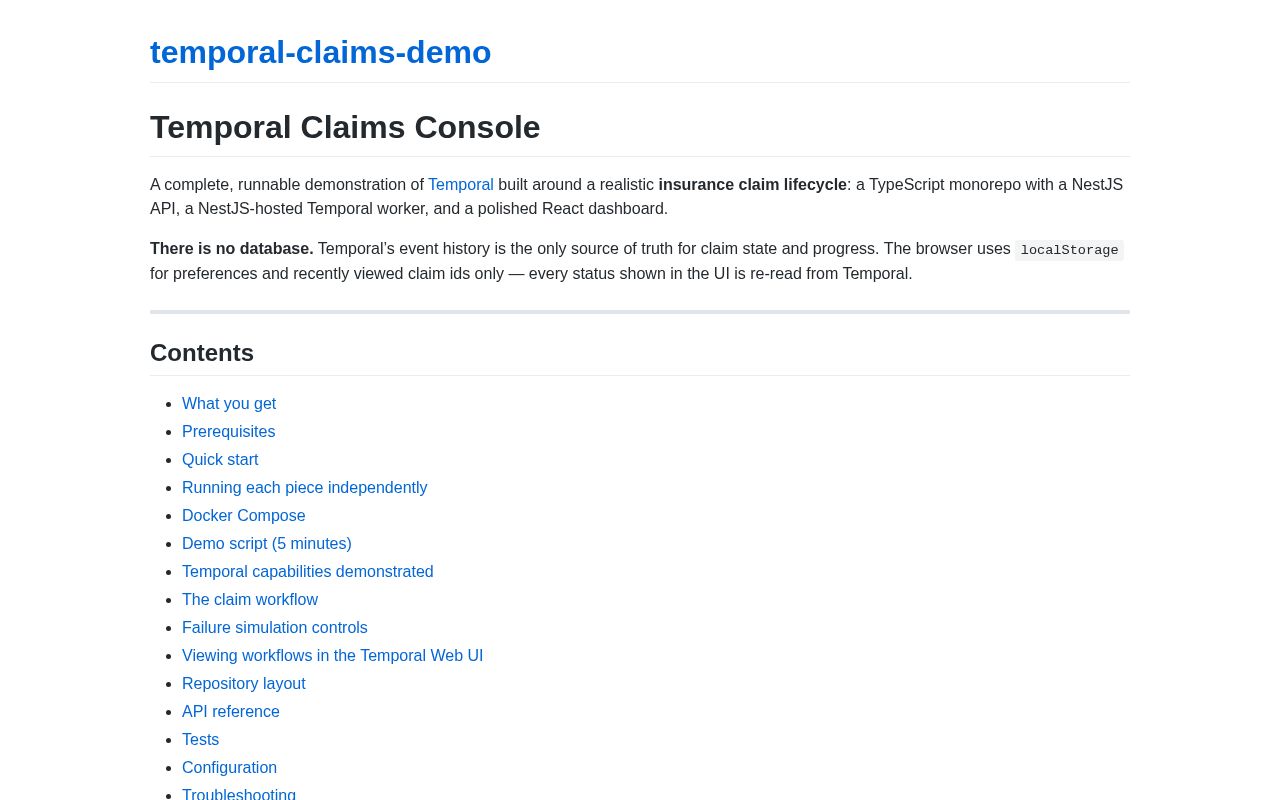Open the Troubleshooting contents link

239,794
